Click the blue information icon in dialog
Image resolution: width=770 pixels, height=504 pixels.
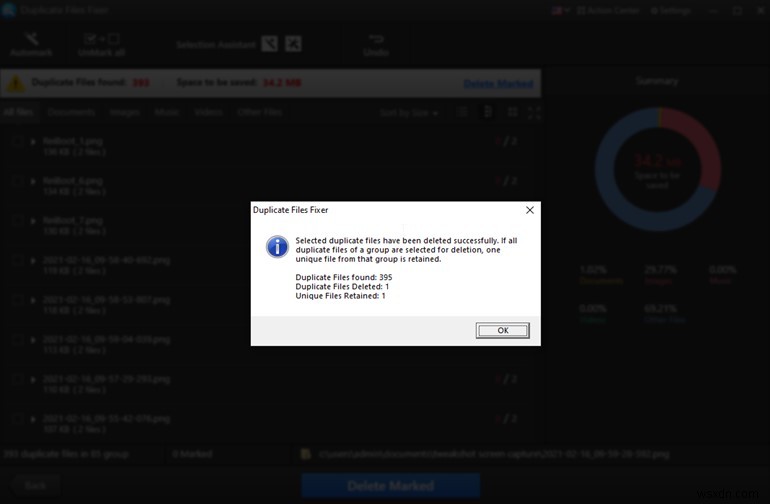277,246
